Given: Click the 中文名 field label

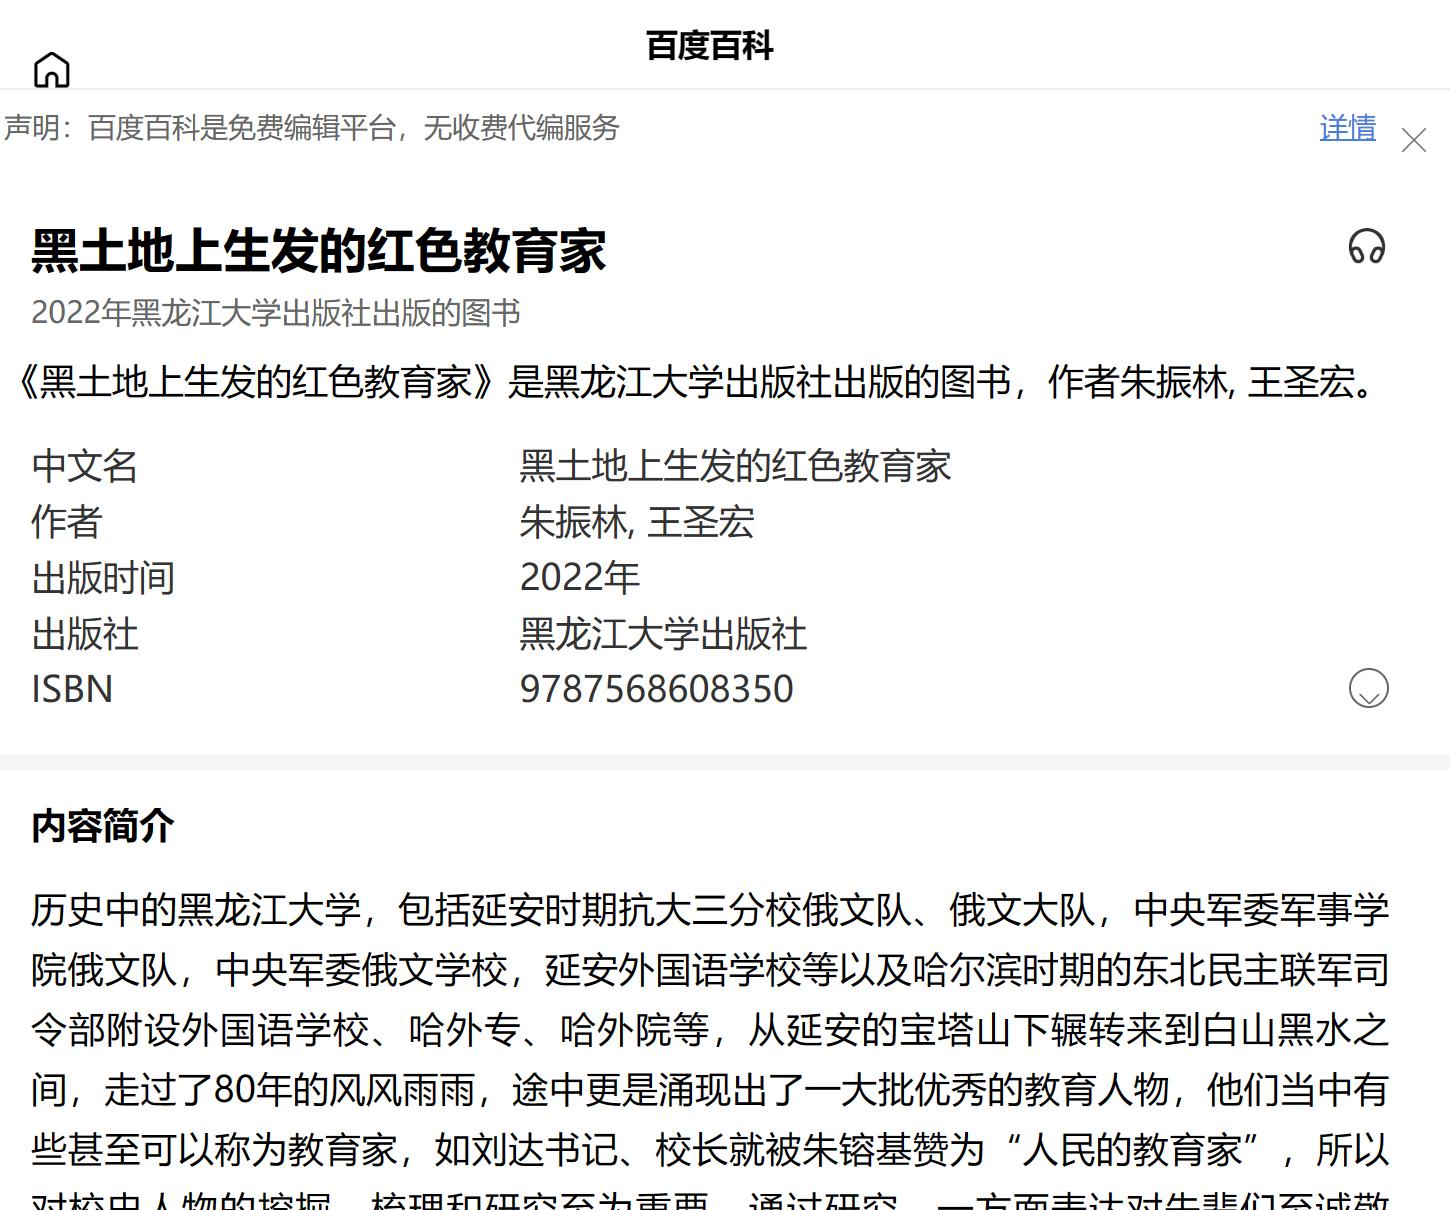Looking at the screenshot, I should coord(85,466).
